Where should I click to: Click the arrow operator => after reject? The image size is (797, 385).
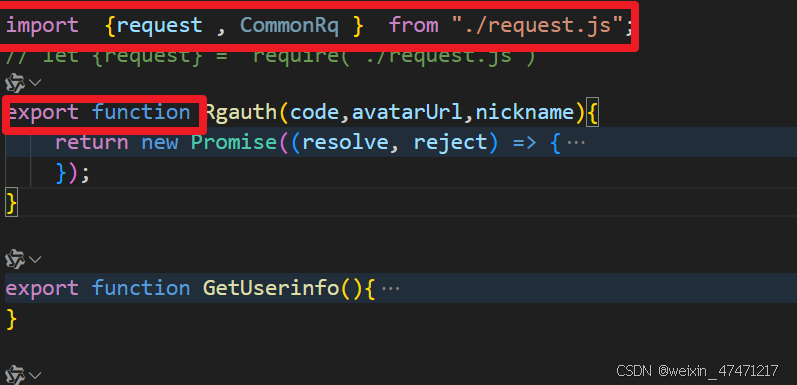click(x=525, y=143)
